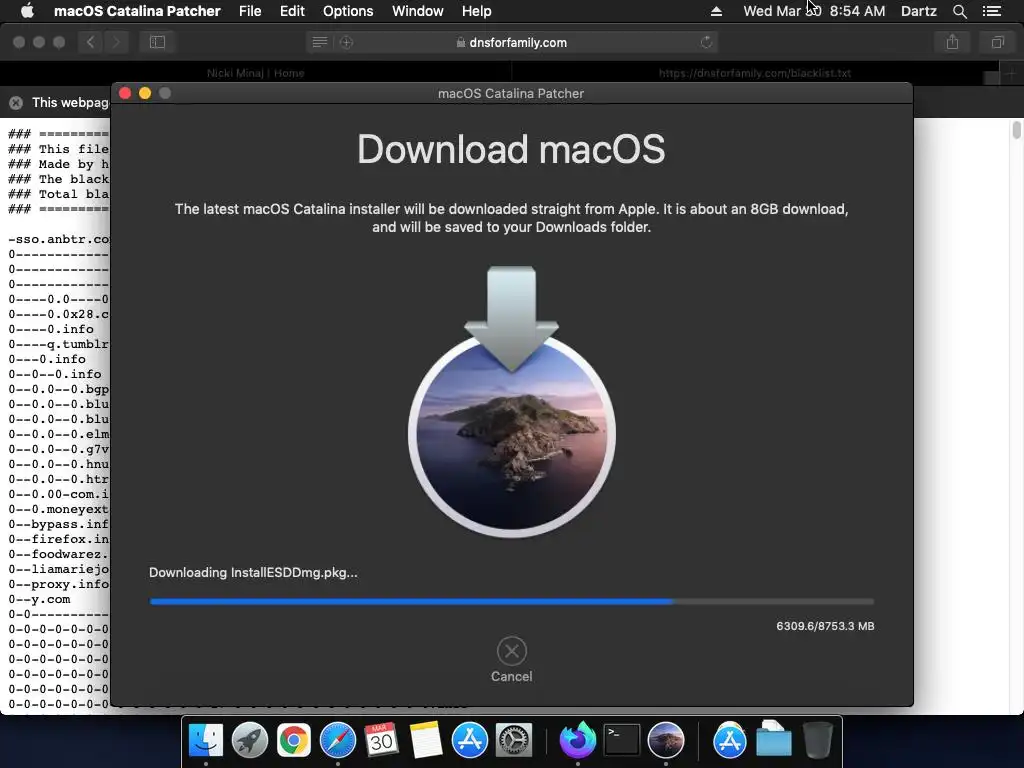Launch Google Chrome from the Dock
The height and width of the screenshot is (768, 1024).
[x=294, y=741]
